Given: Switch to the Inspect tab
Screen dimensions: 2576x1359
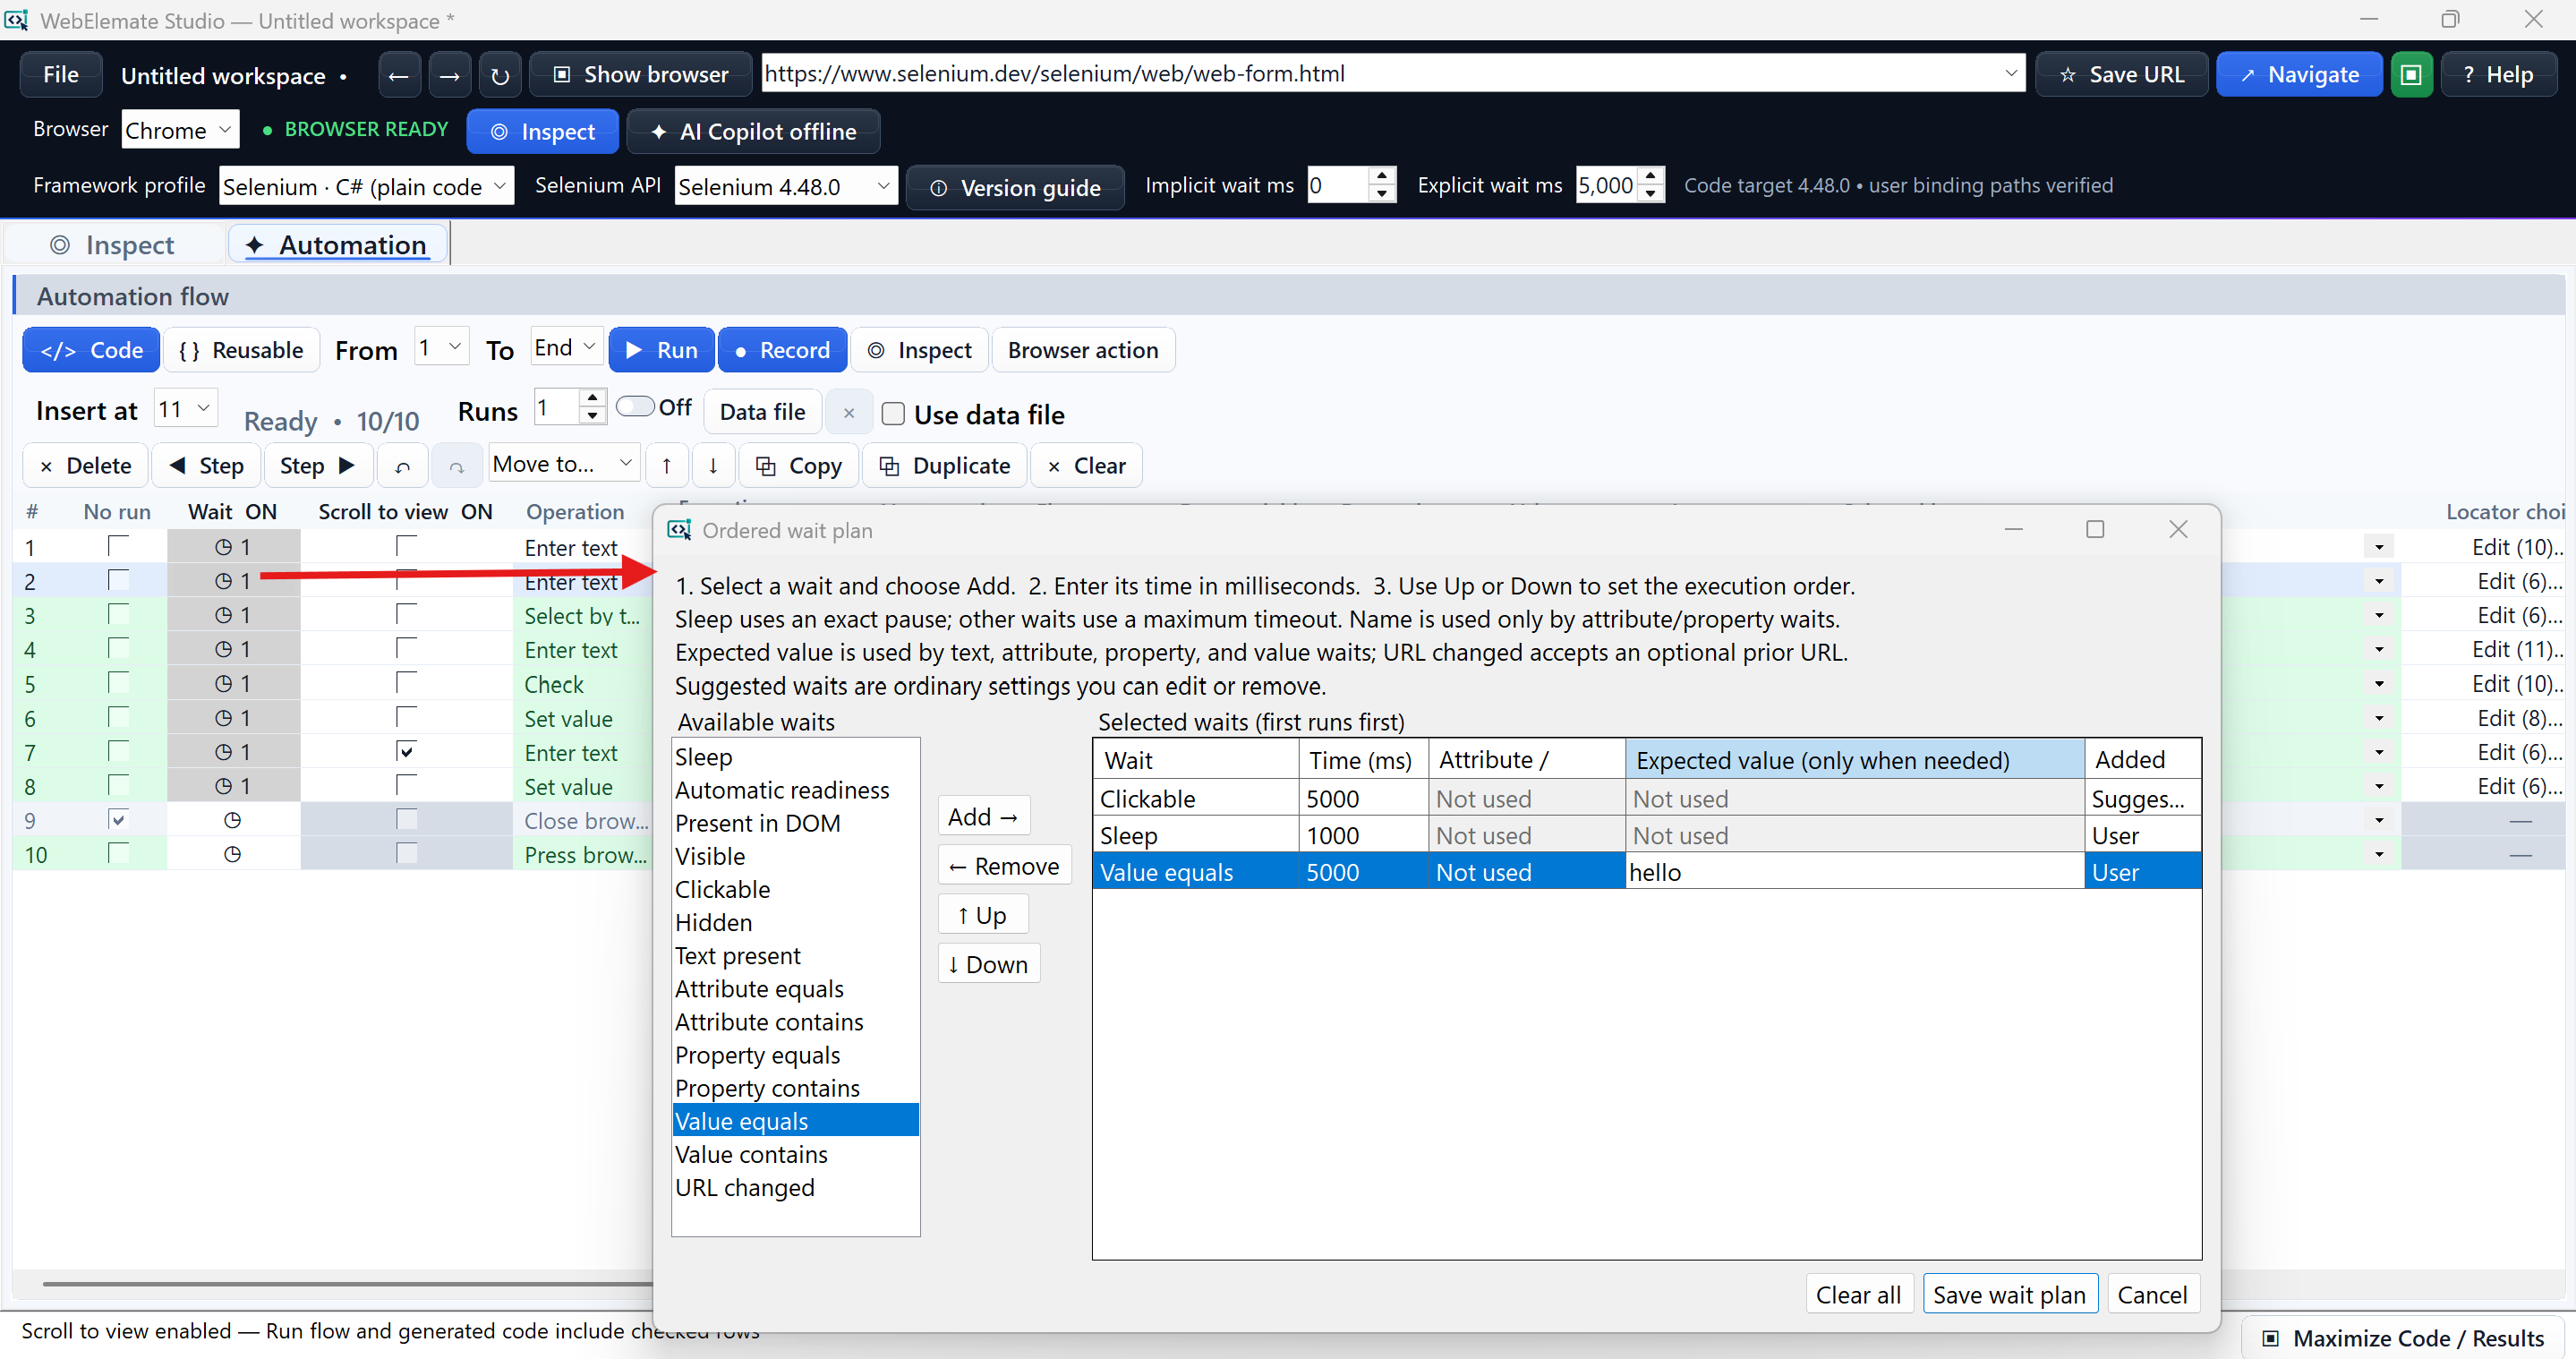Looking at the screenshot, I should tap(114, 245).
